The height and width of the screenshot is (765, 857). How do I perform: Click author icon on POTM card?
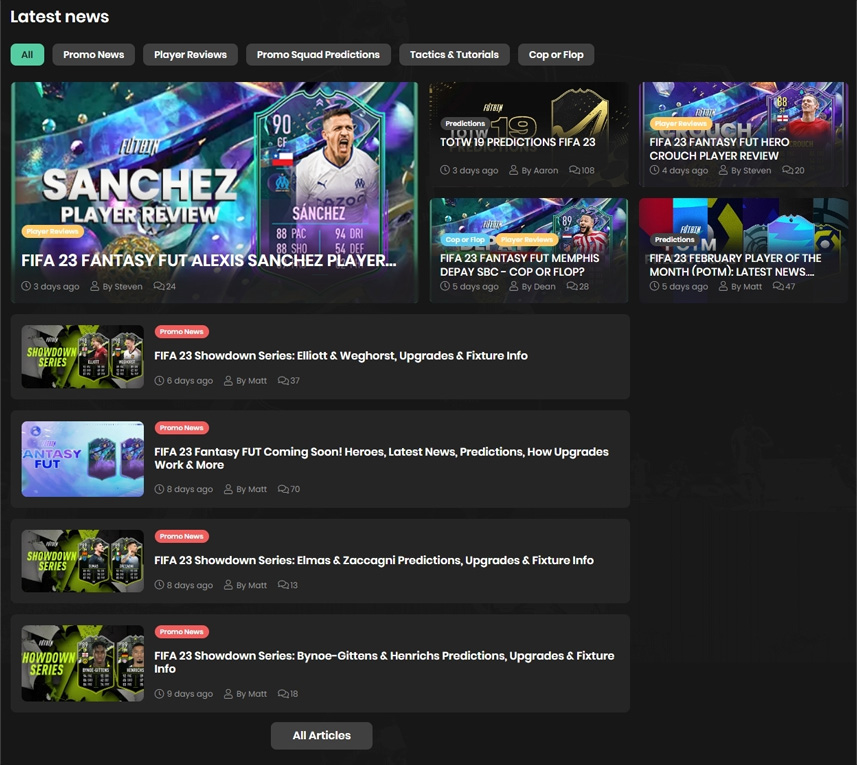723,286
